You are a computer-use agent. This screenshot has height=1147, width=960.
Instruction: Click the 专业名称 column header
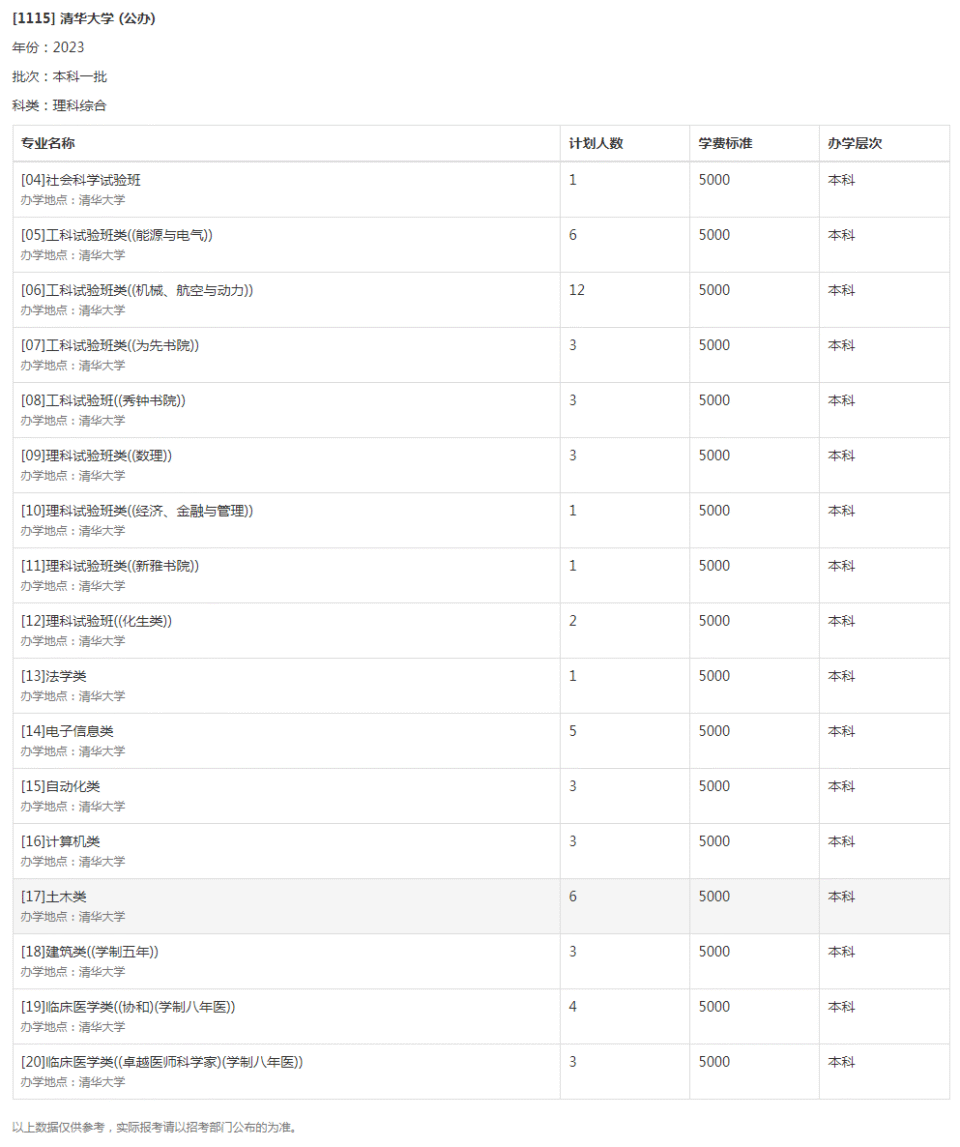[48, 143]
